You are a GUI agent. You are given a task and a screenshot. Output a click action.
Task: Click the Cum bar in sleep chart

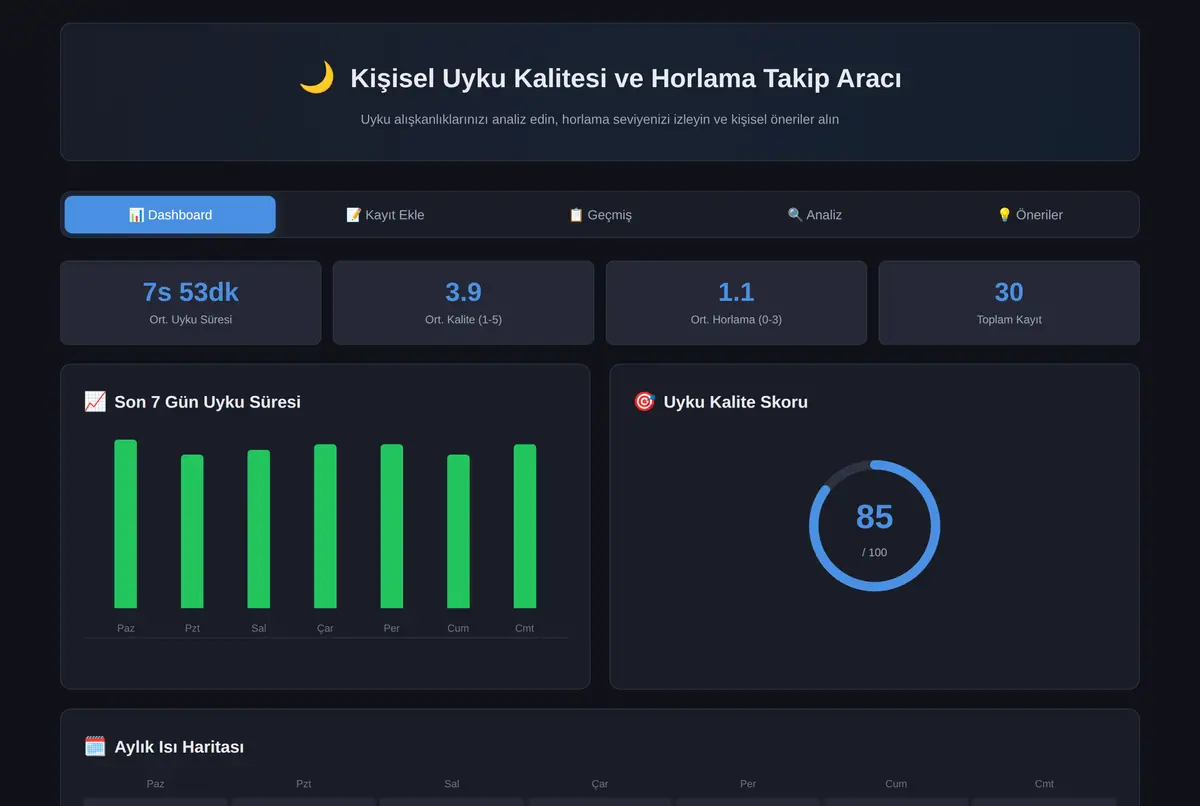click(x=458, y=532)
